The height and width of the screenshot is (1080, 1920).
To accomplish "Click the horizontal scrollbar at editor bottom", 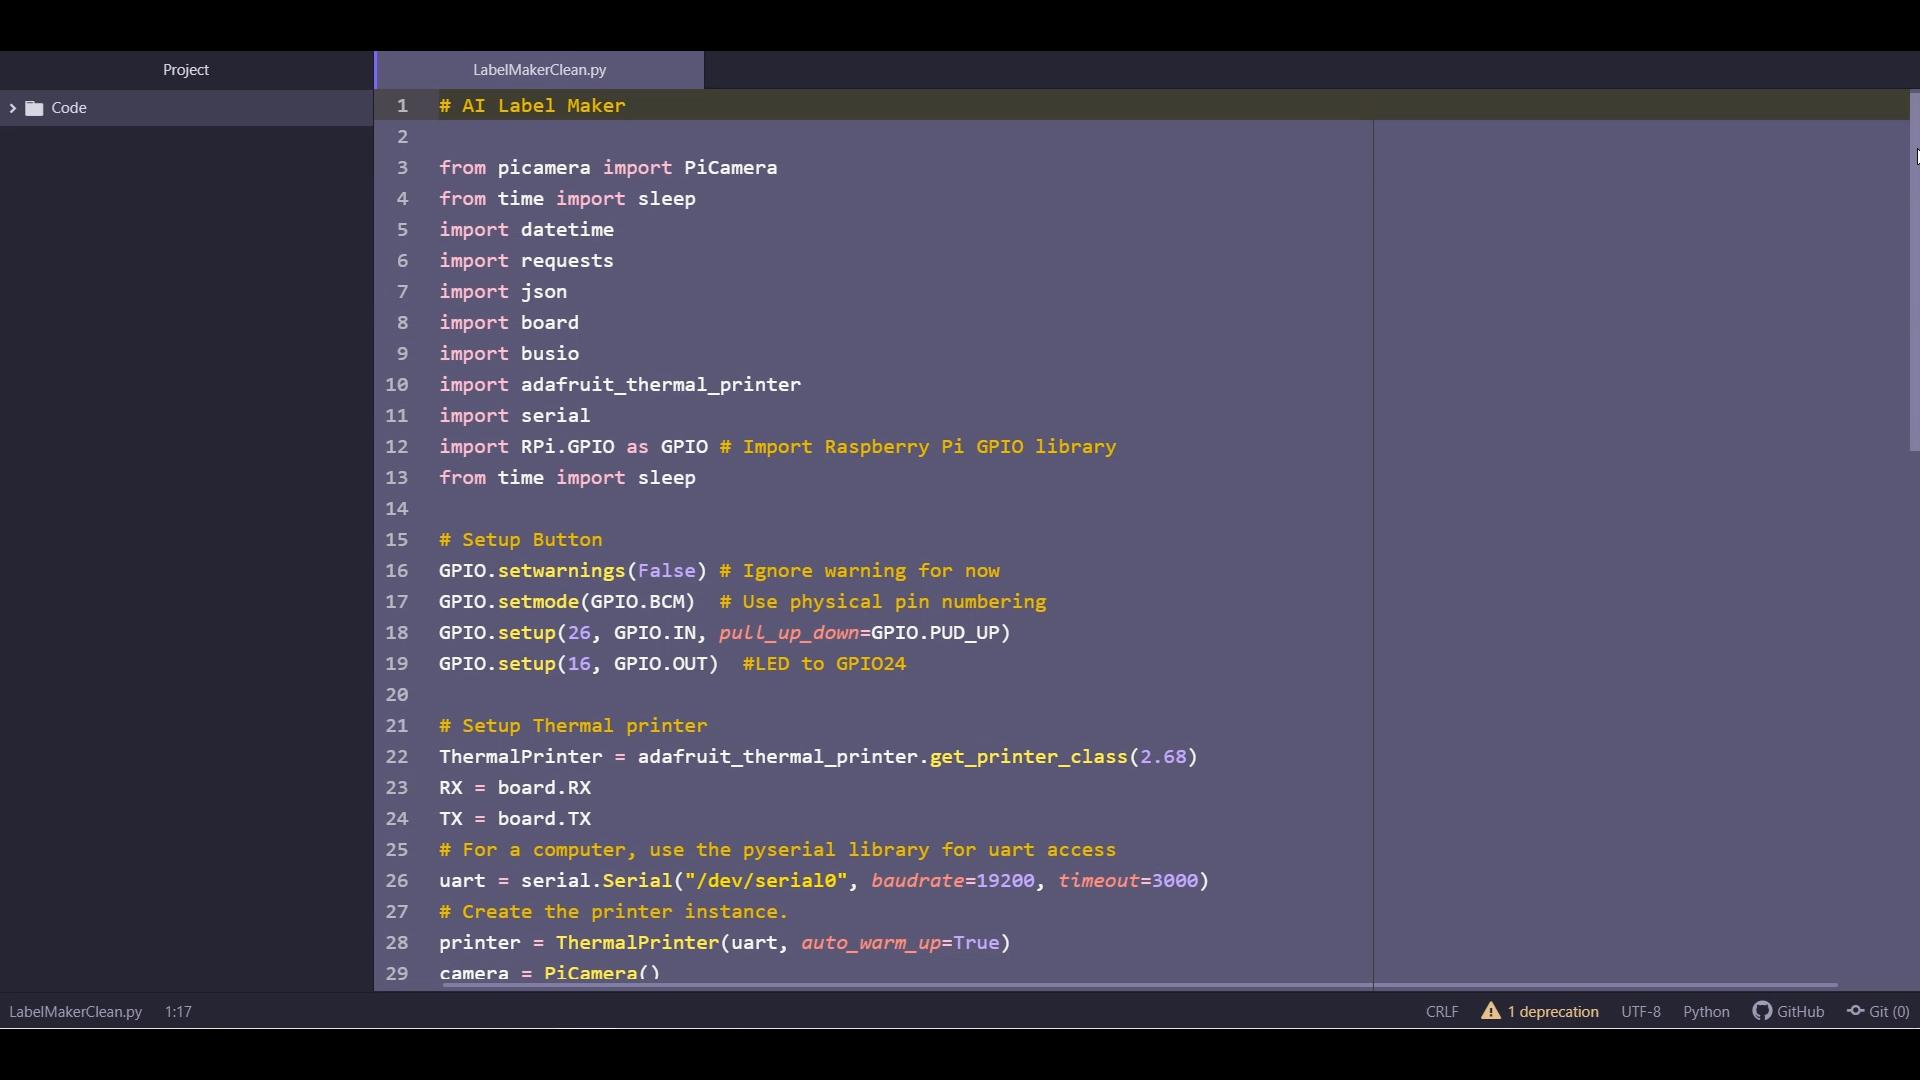I will (x=1140, y=985).
